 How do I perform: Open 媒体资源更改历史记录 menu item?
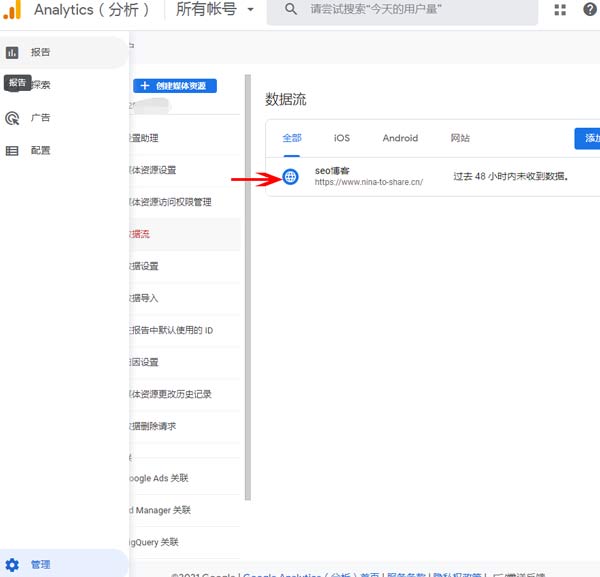tap(184, 394)
